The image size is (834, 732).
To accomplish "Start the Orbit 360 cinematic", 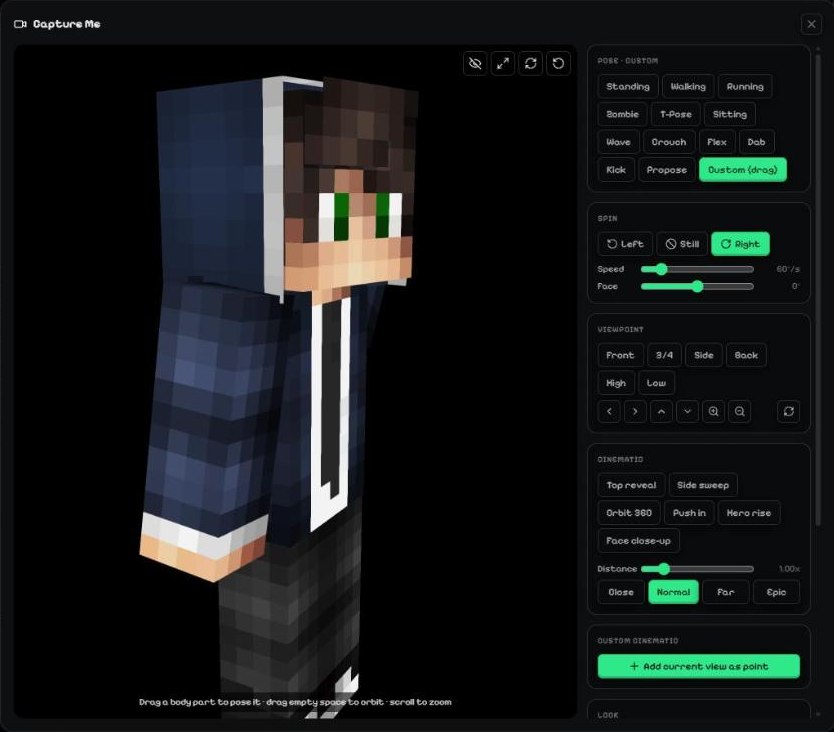I will pyautogui.click(x=629, y=513).
